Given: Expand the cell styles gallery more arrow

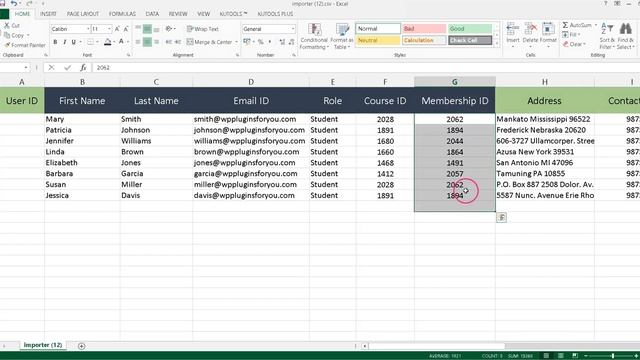Looking at the screenshot, I should [x=497, y=43].
